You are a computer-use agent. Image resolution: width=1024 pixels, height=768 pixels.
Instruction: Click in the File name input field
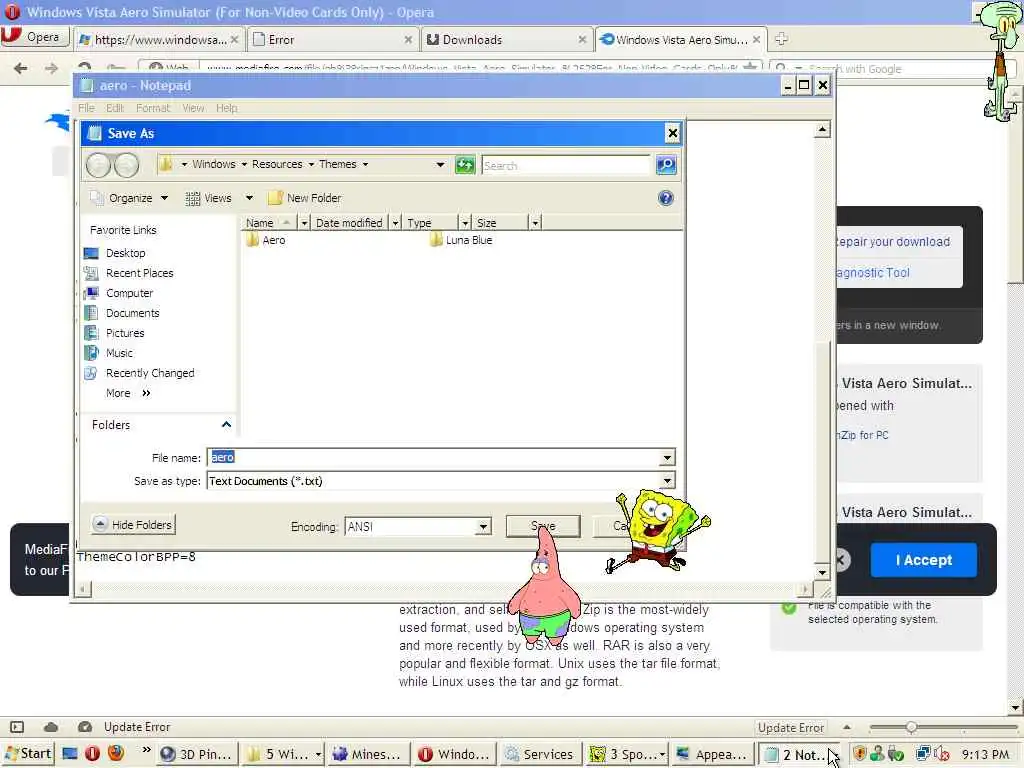pos(434,457)
